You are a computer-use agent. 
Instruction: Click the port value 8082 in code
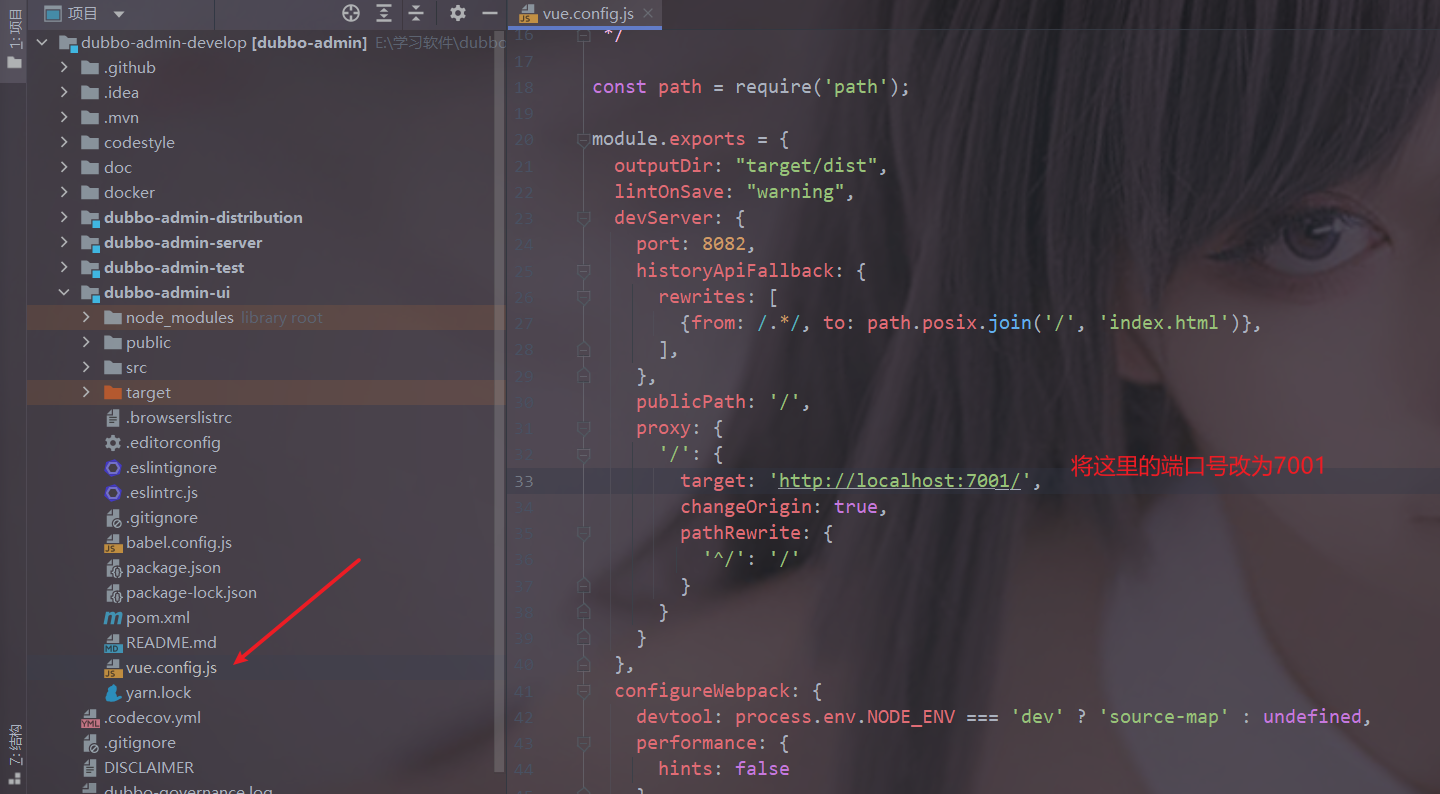click(x=724, y=244)
